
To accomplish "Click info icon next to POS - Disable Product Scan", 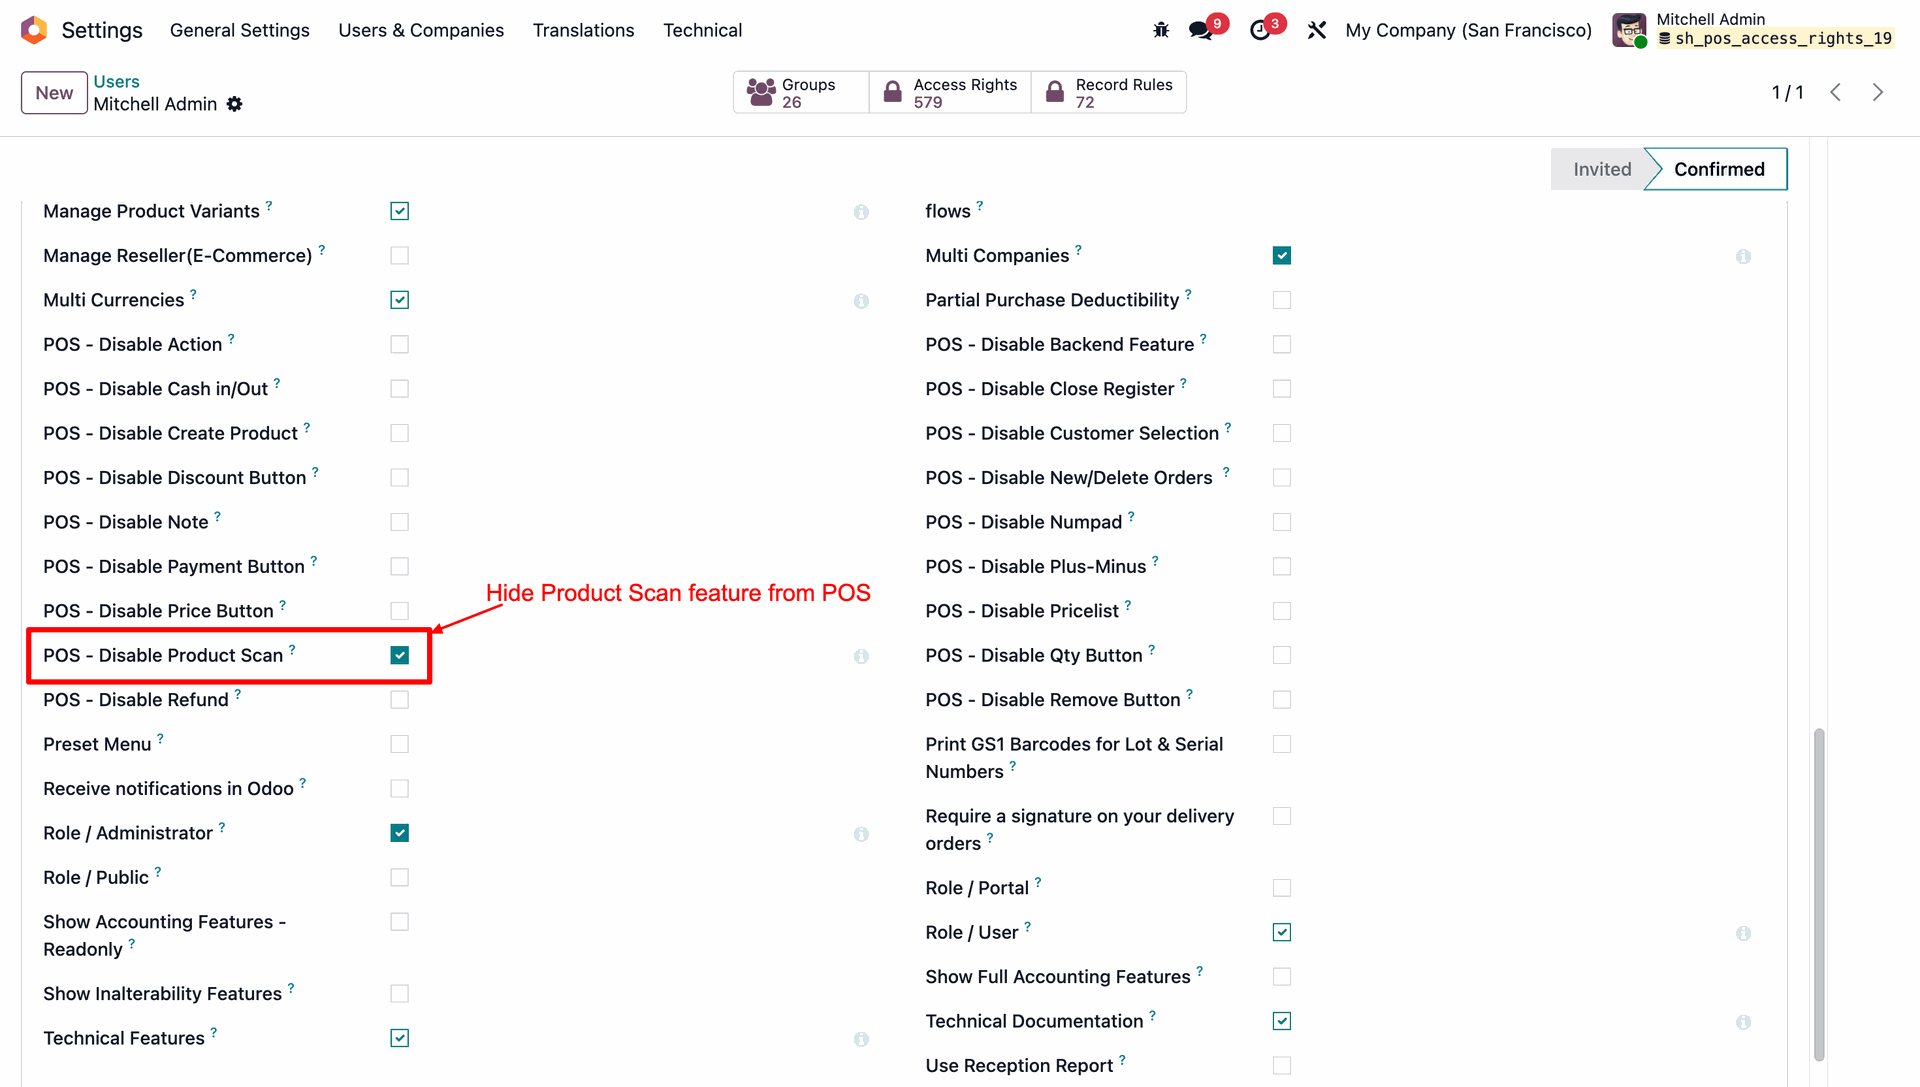I will click(861, 656).
